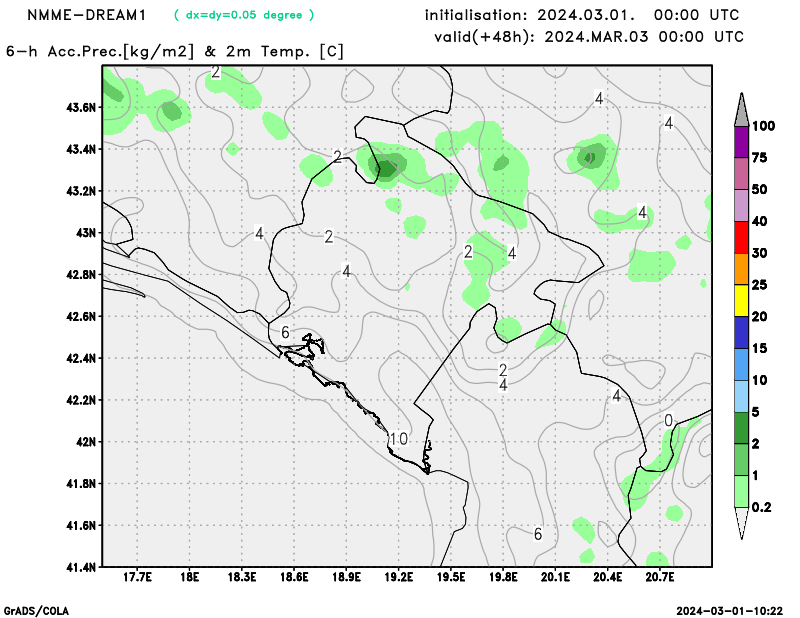Screen dimensions: 800x618
Task: Click the 17.7E longitude label
Action: coord(137,577)
